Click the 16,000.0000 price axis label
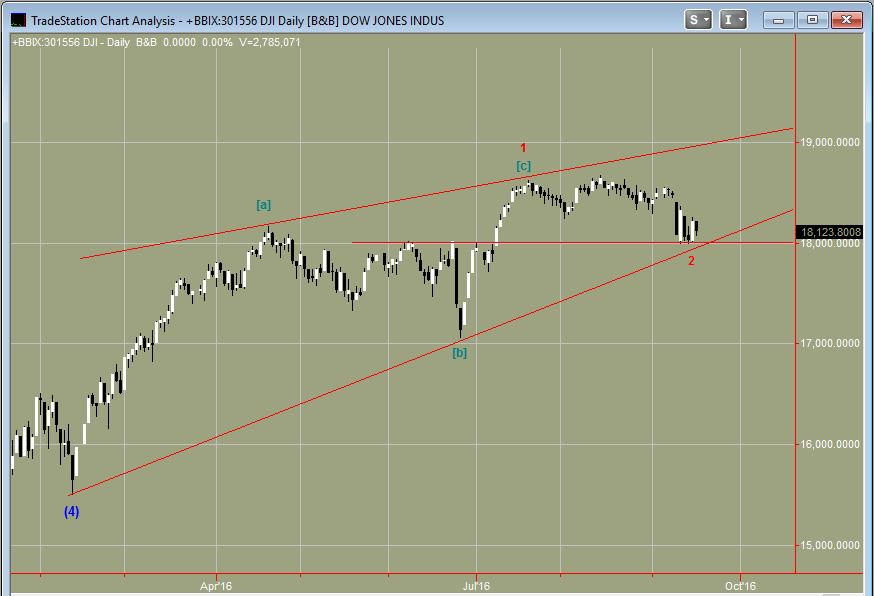 coord(831,444)
